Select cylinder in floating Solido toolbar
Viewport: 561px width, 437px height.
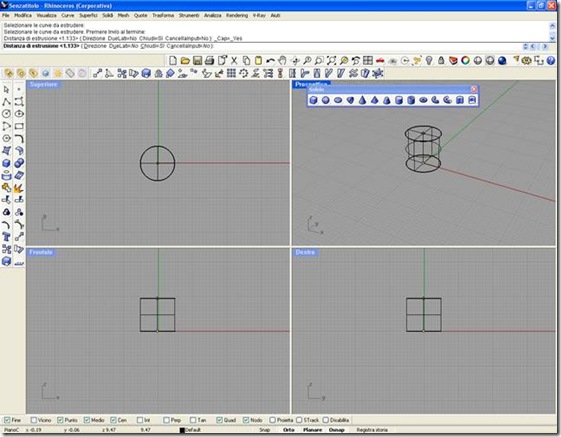pyautogui.click(x=399, y=100)
